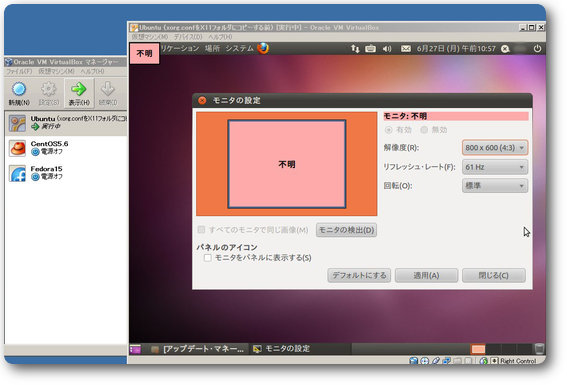Click the keyboard input method icon
The height and width of the screenshot is (385, 567).
tap(371, 48)
